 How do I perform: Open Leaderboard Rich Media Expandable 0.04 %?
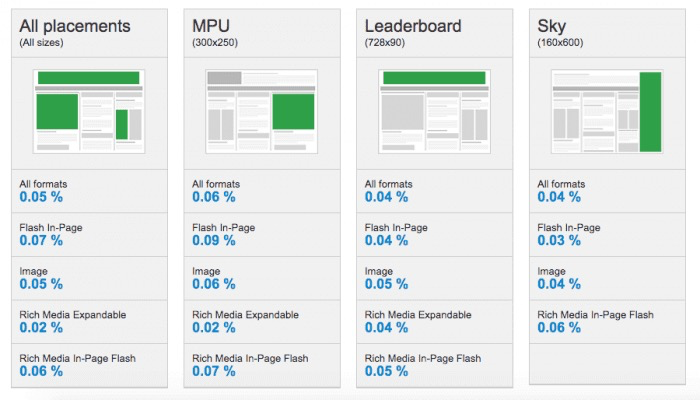[x=387, y=328]
